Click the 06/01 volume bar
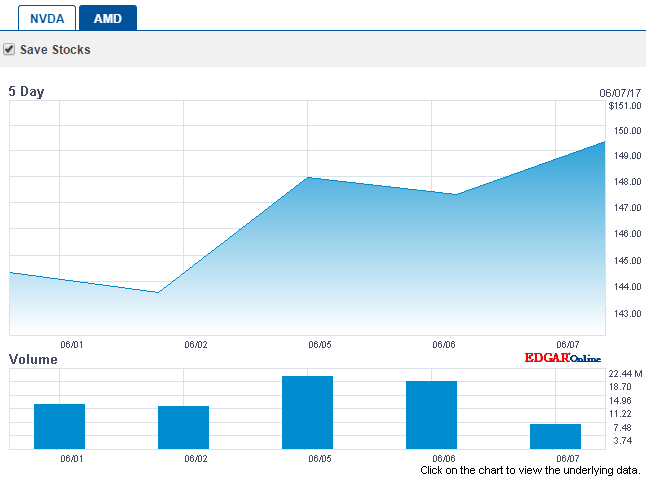Viewport: 646px width, 477px height. coord(59,426)
